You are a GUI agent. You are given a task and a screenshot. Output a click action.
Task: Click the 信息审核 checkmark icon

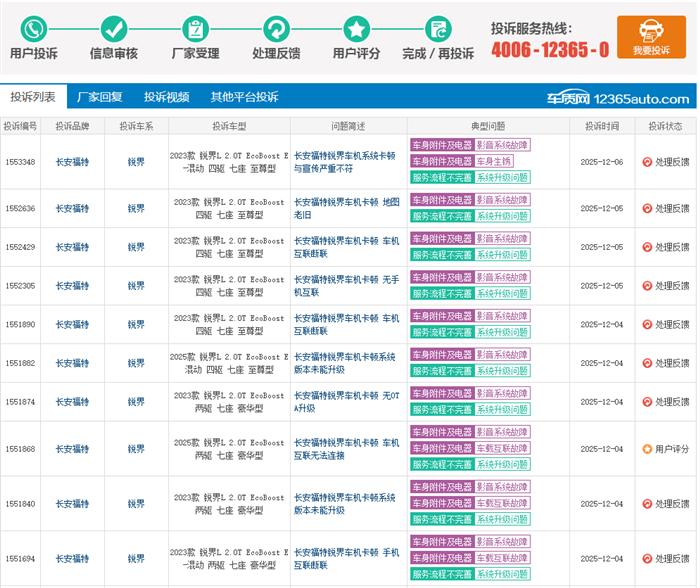click(114, 28)
